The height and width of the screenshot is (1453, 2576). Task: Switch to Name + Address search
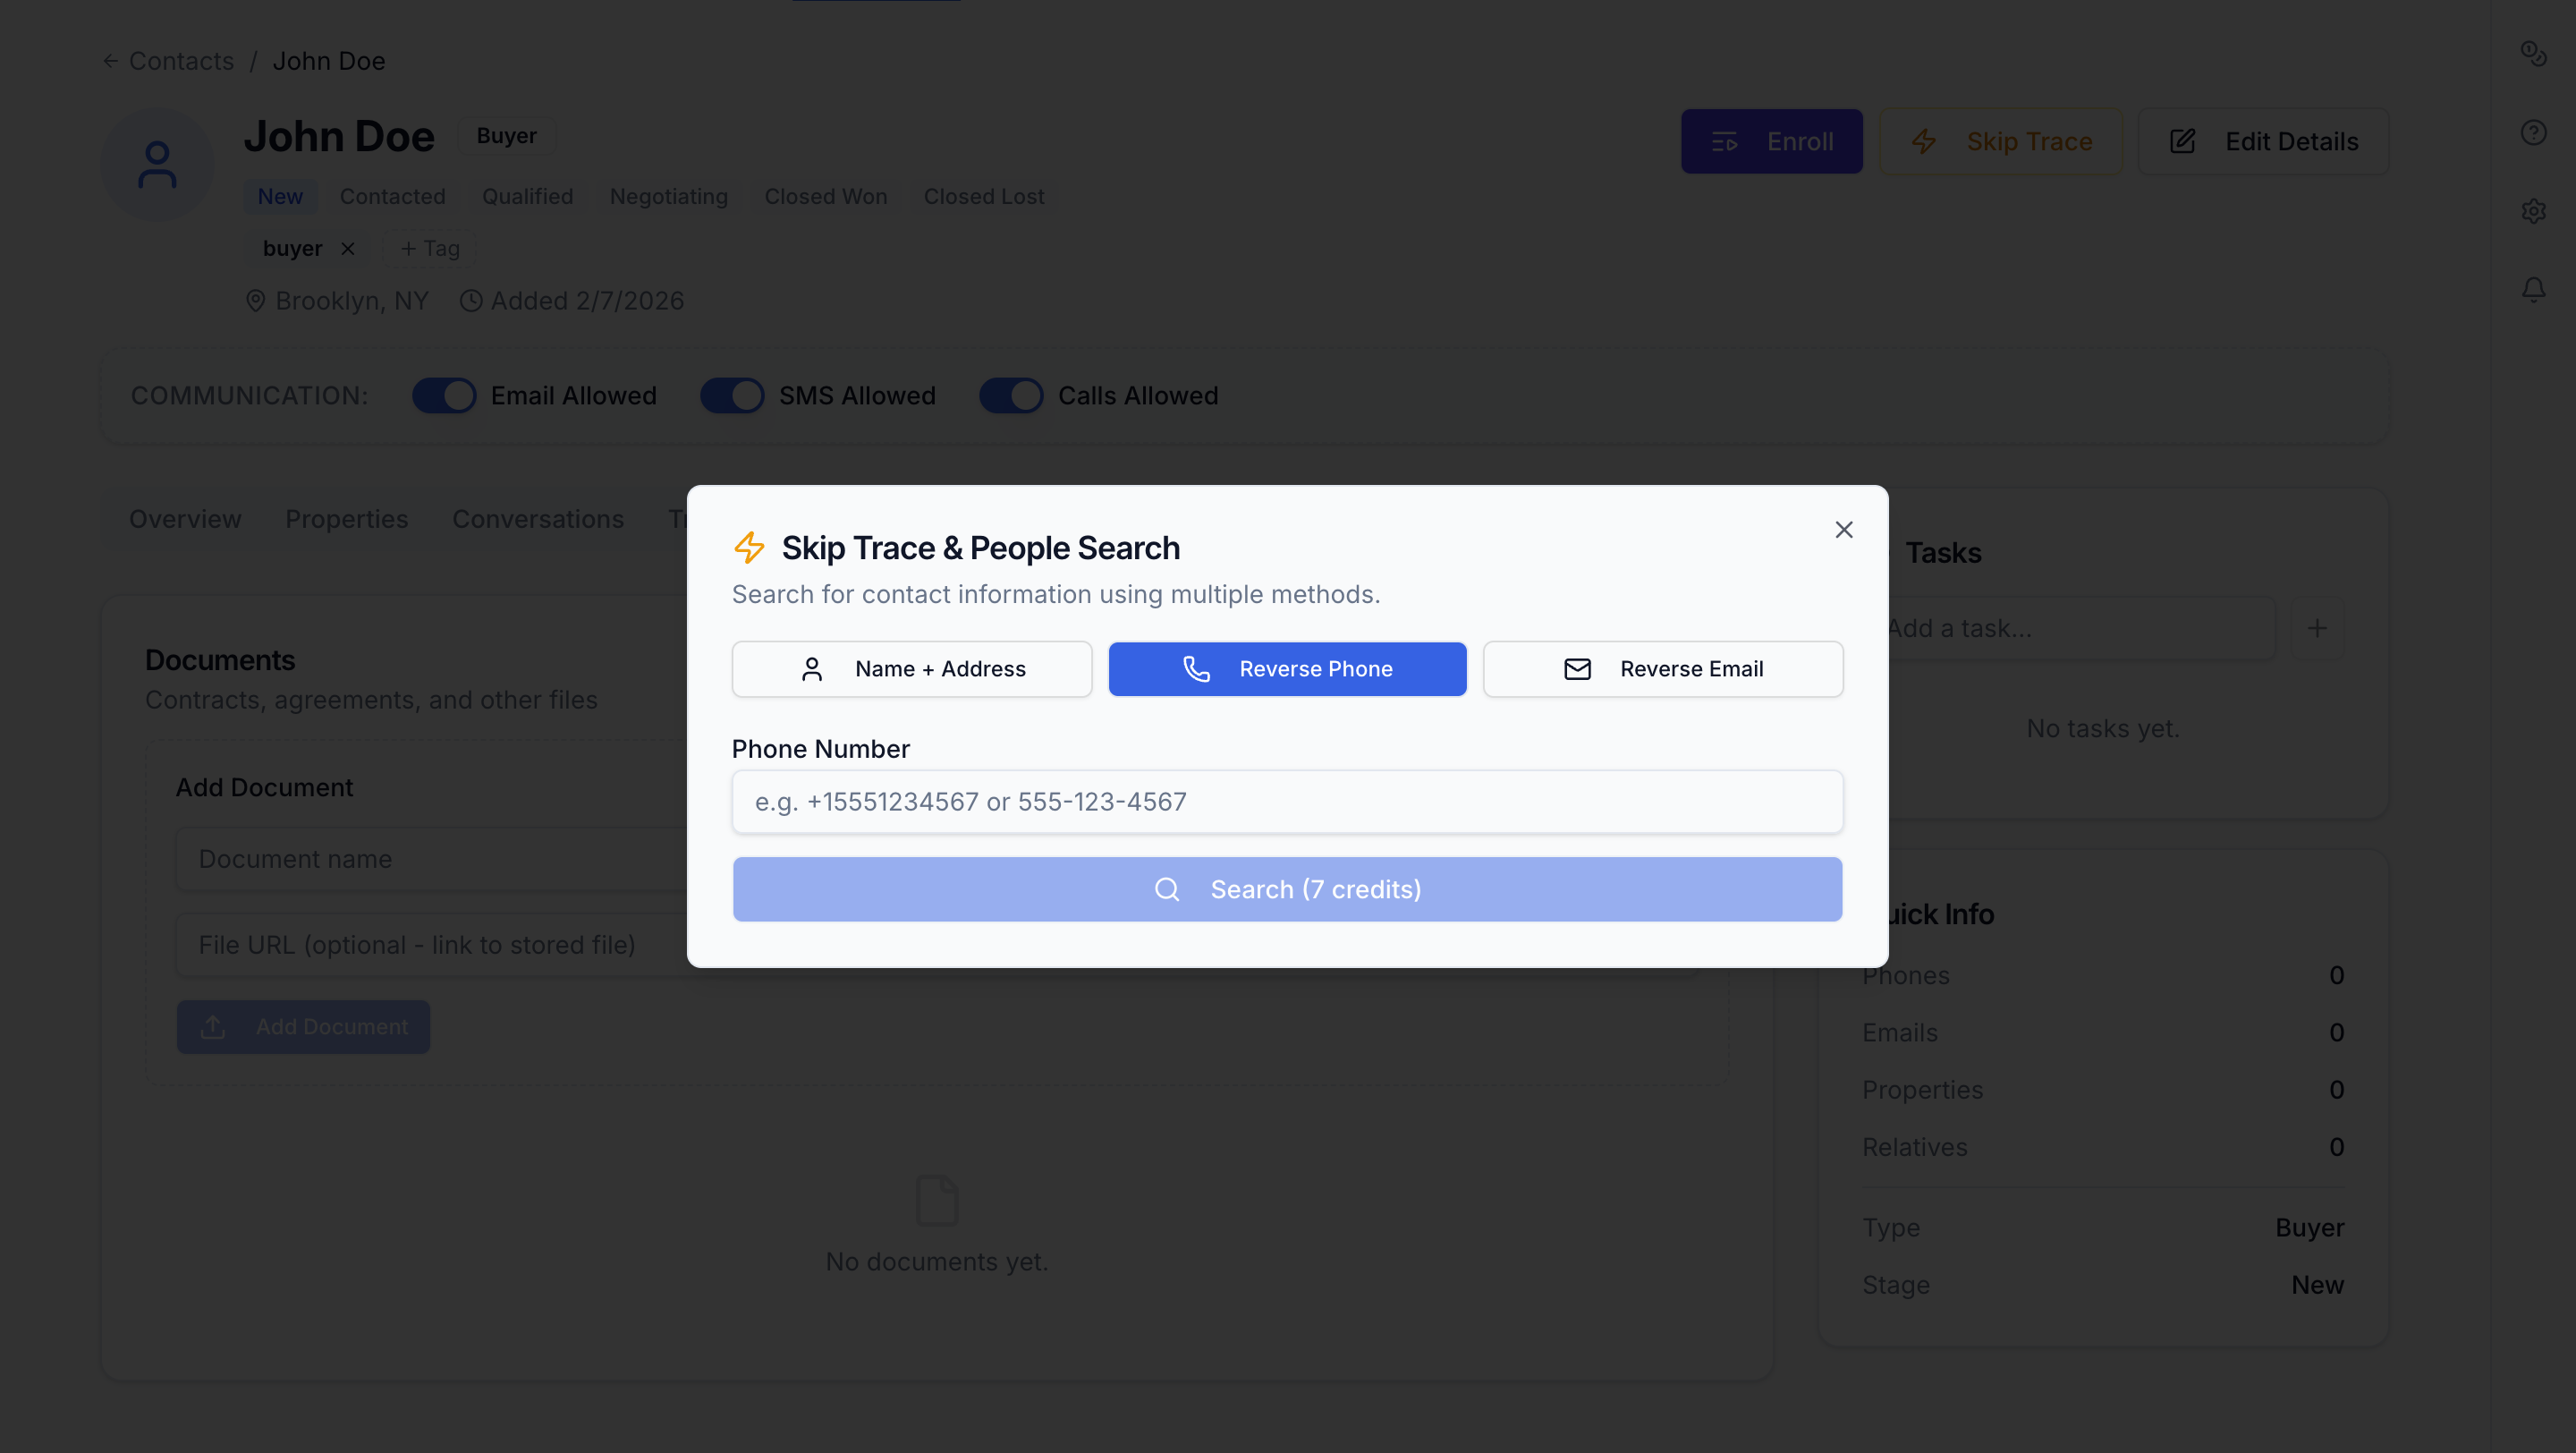tap(911, 669)
